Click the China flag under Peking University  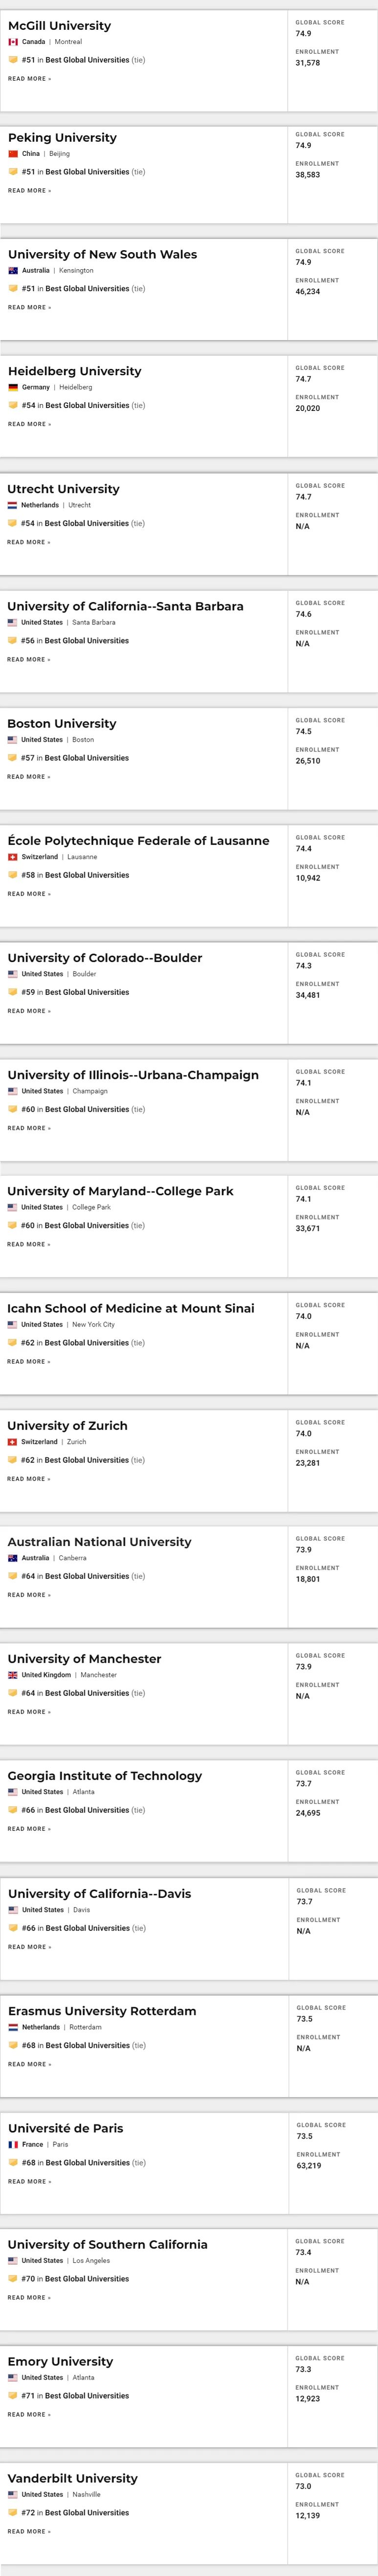pos(13,154)
